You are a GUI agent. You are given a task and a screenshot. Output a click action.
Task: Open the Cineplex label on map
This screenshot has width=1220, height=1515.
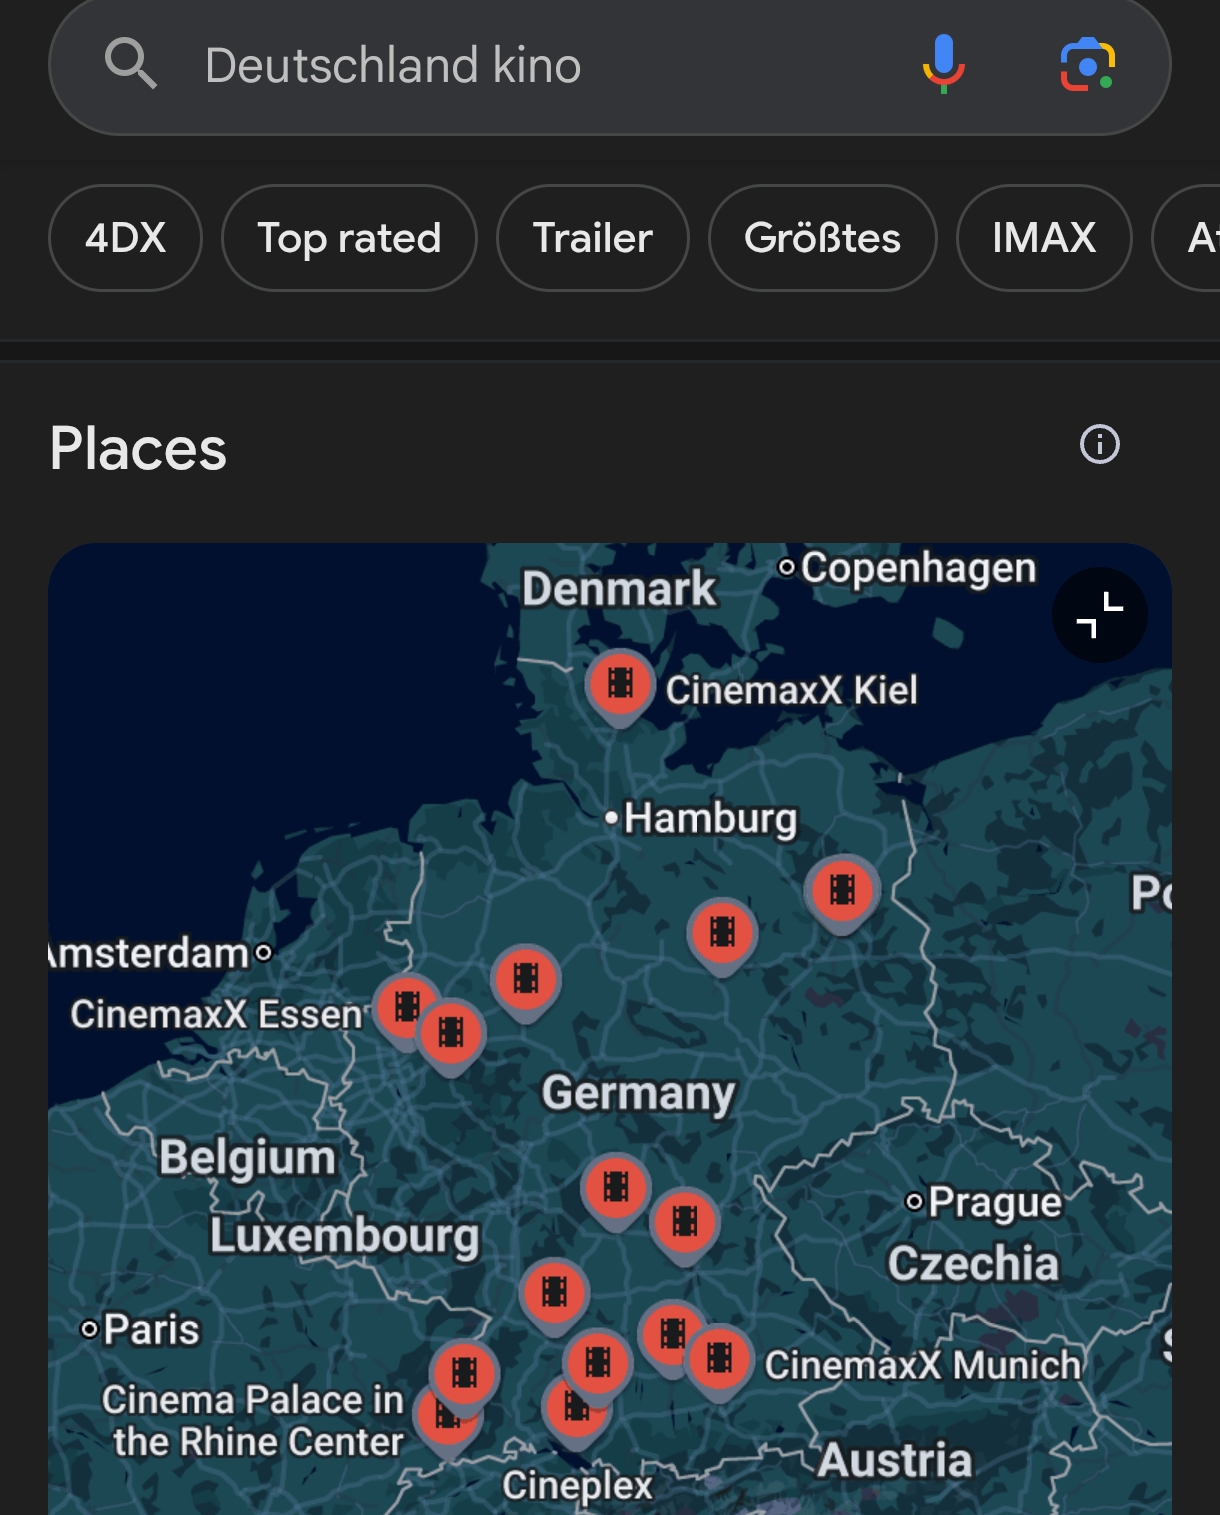(x=577, y=1486)
